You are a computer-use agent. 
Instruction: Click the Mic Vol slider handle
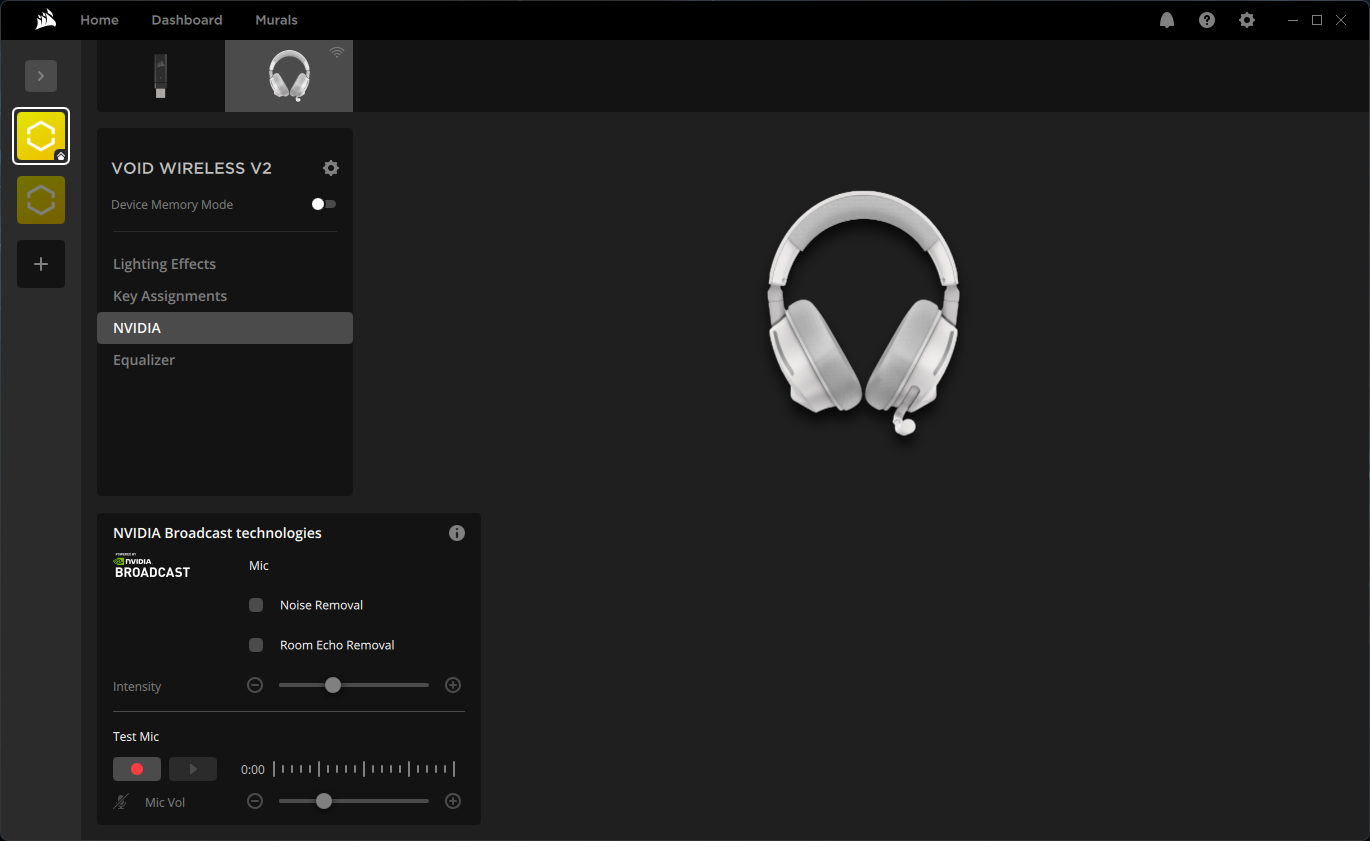pyautogui.click(x=323, y=801)
